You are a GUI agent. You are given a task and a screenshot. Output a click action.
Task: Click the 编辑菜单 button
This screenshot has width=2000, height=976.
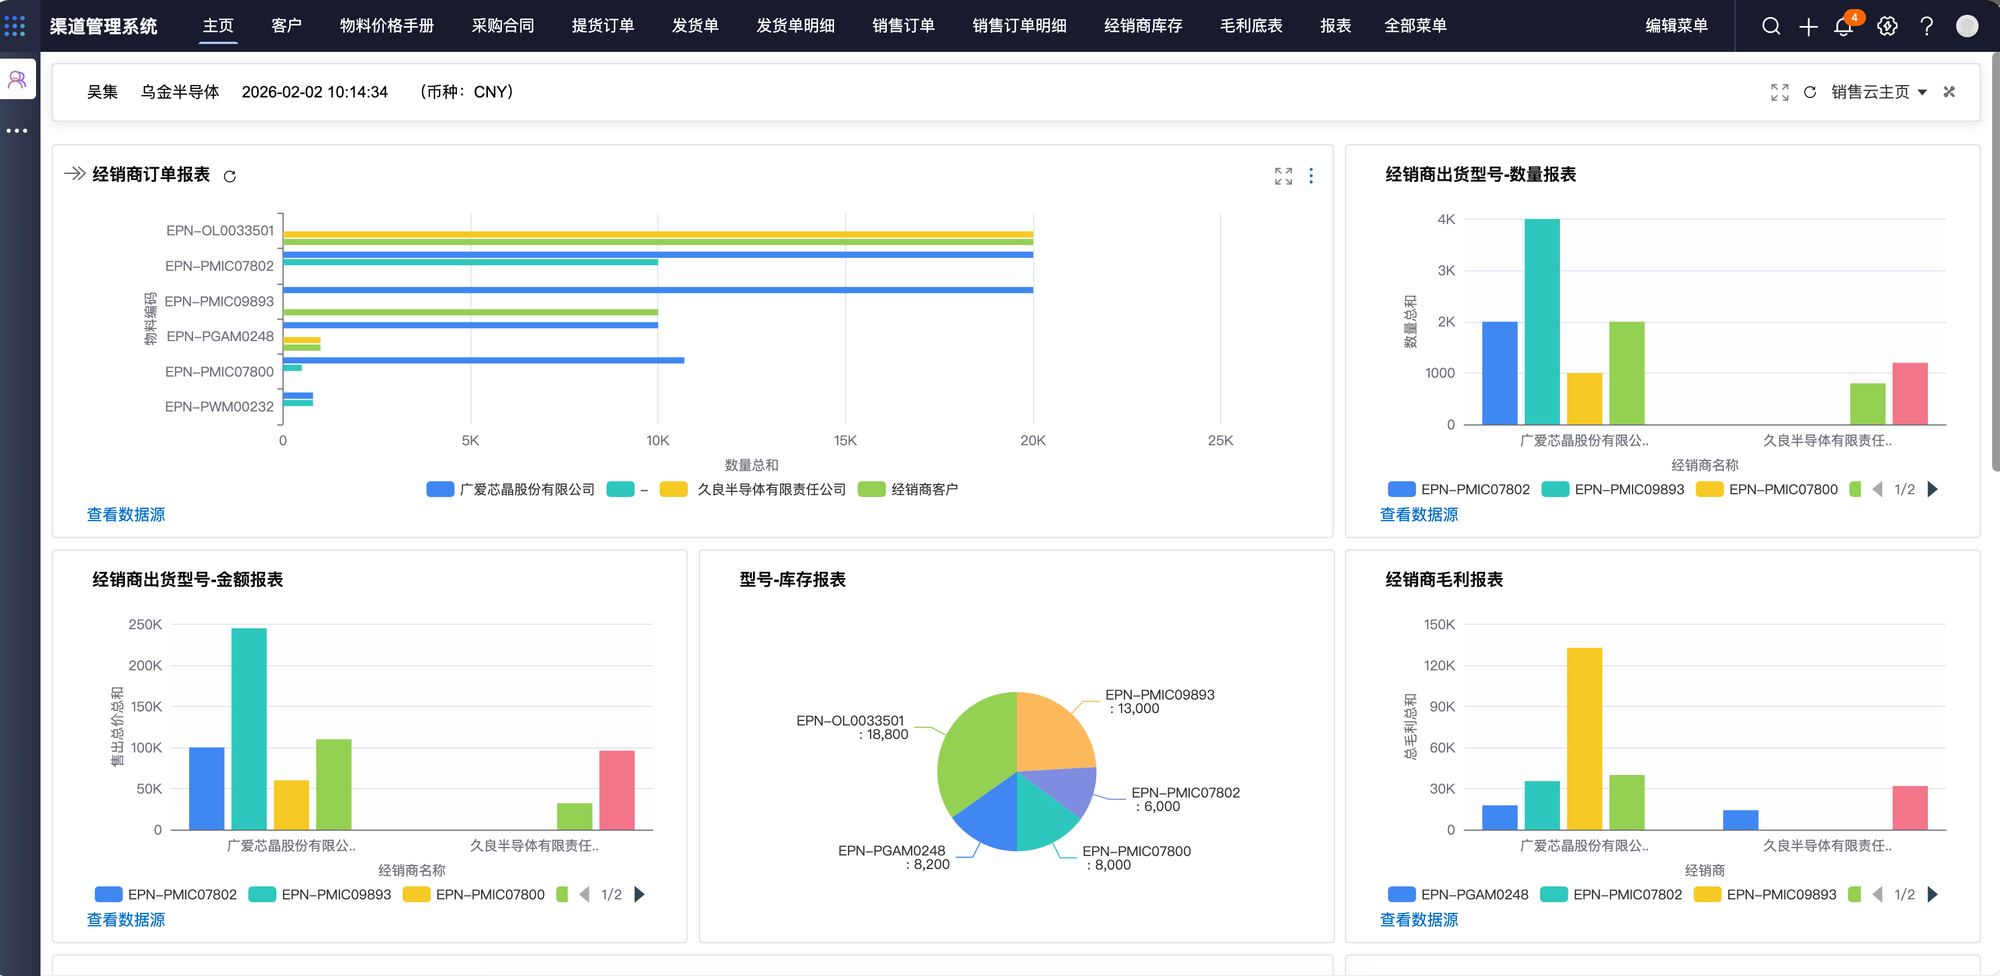(x=1676, y=26)
